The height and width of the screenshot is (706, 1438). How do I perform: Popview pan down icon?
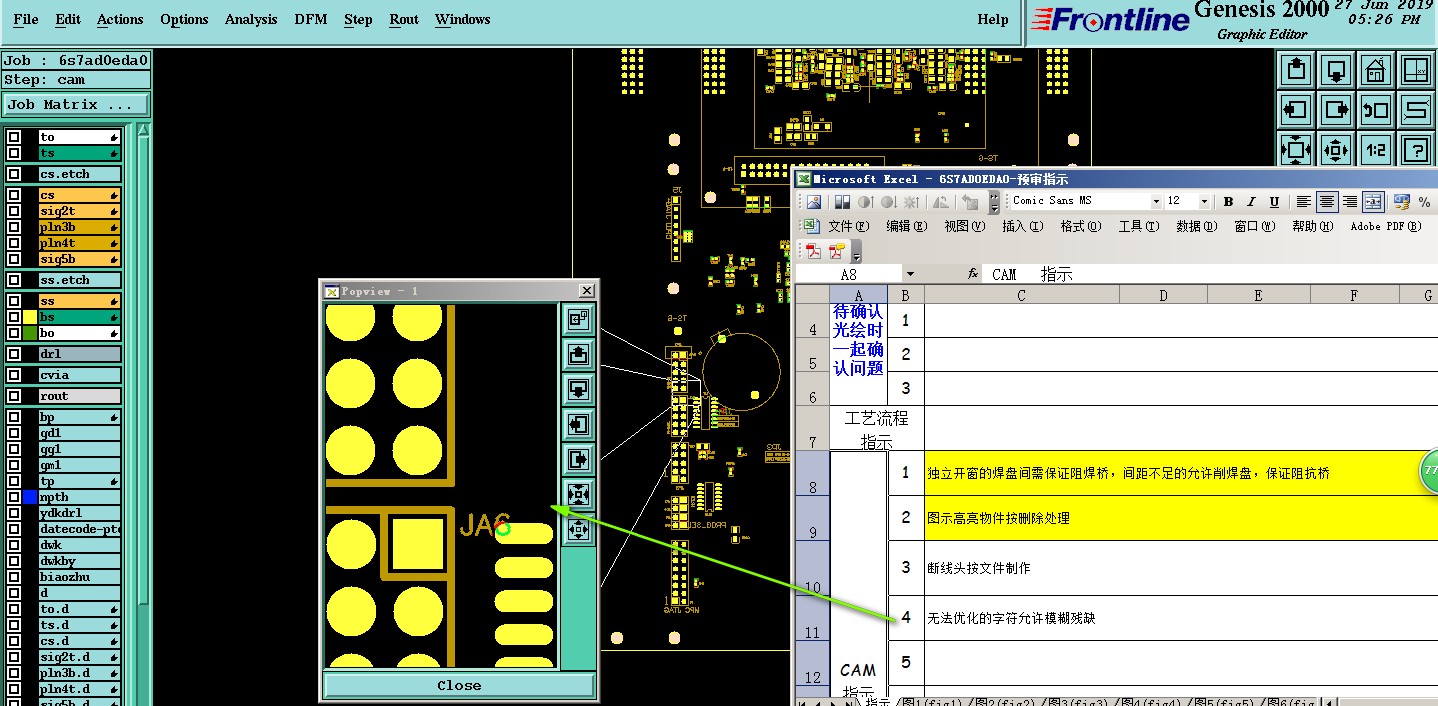tap(578, 389)
